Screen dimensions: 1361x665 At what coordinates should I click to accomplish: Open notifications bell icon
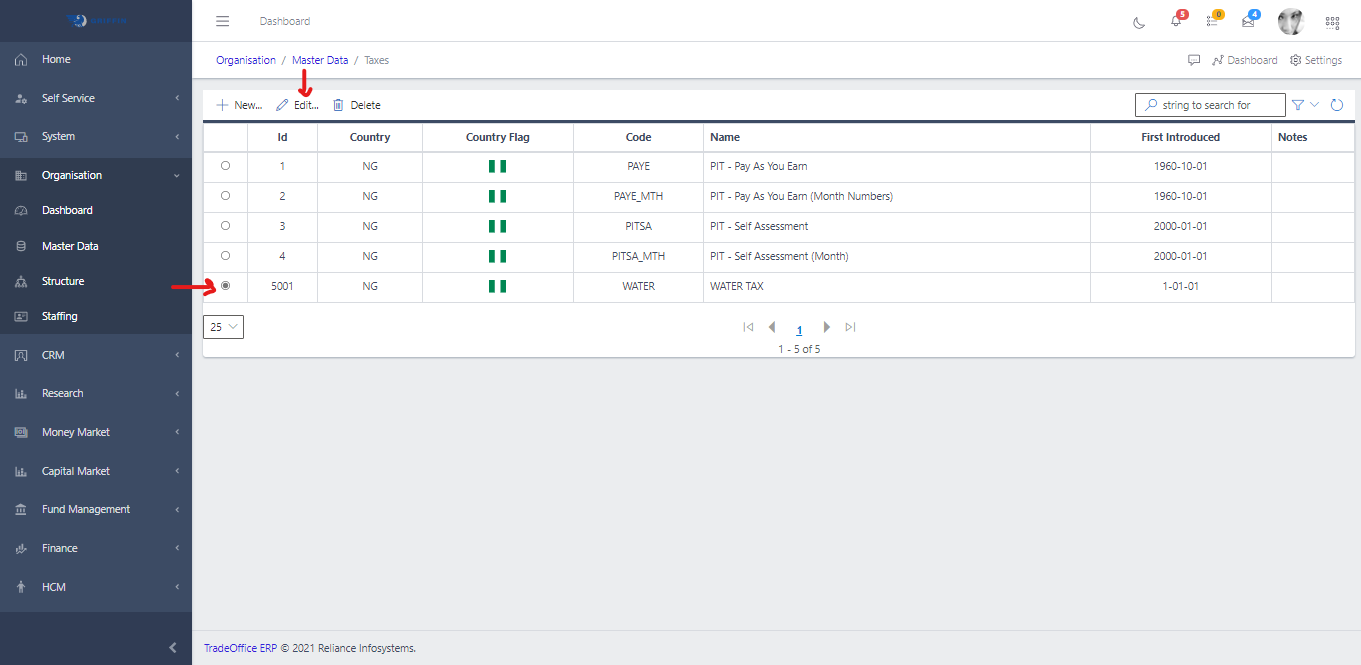(x=1176, y=22)
